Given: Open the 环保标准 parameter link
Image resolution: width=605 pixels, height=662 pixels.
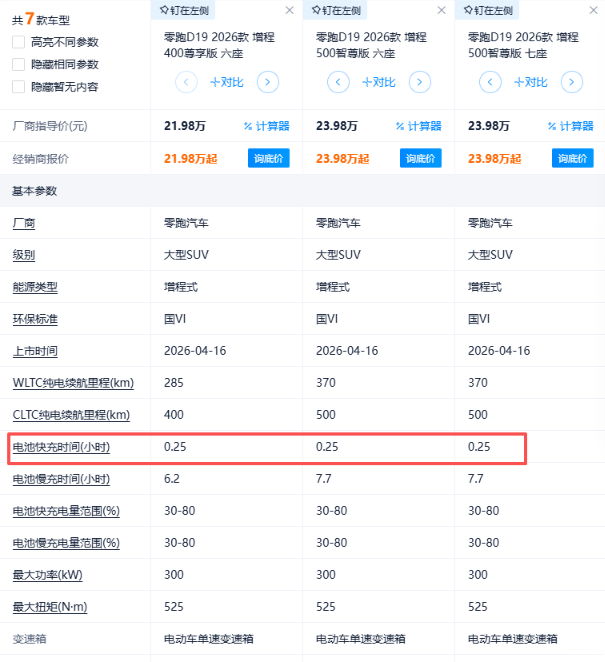Looking at the screenshot, I should pos(35,319).
